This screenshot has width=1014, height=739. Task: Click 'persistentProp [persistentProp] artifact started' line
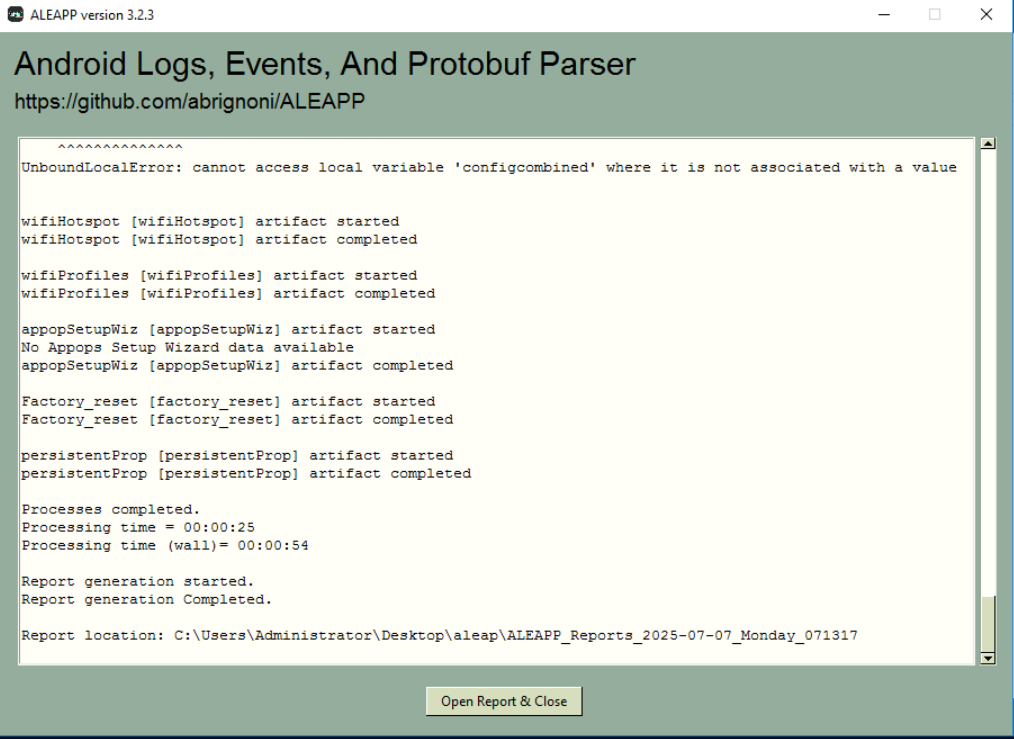237,456
